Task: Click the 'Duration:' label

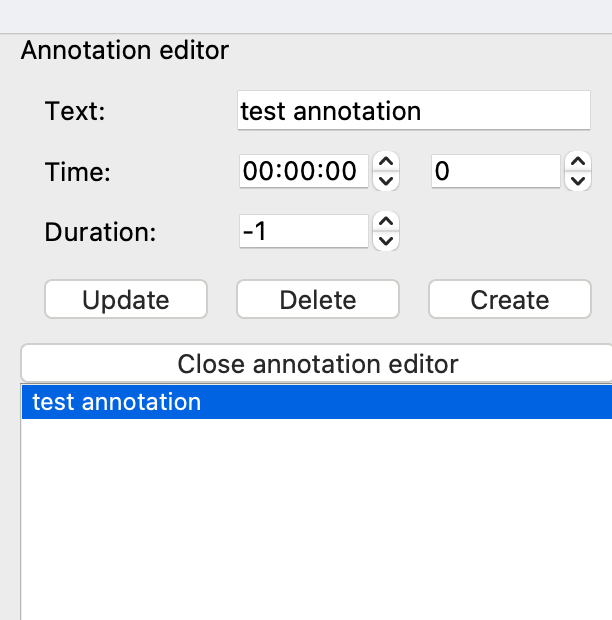Action: tap(101, 233)
